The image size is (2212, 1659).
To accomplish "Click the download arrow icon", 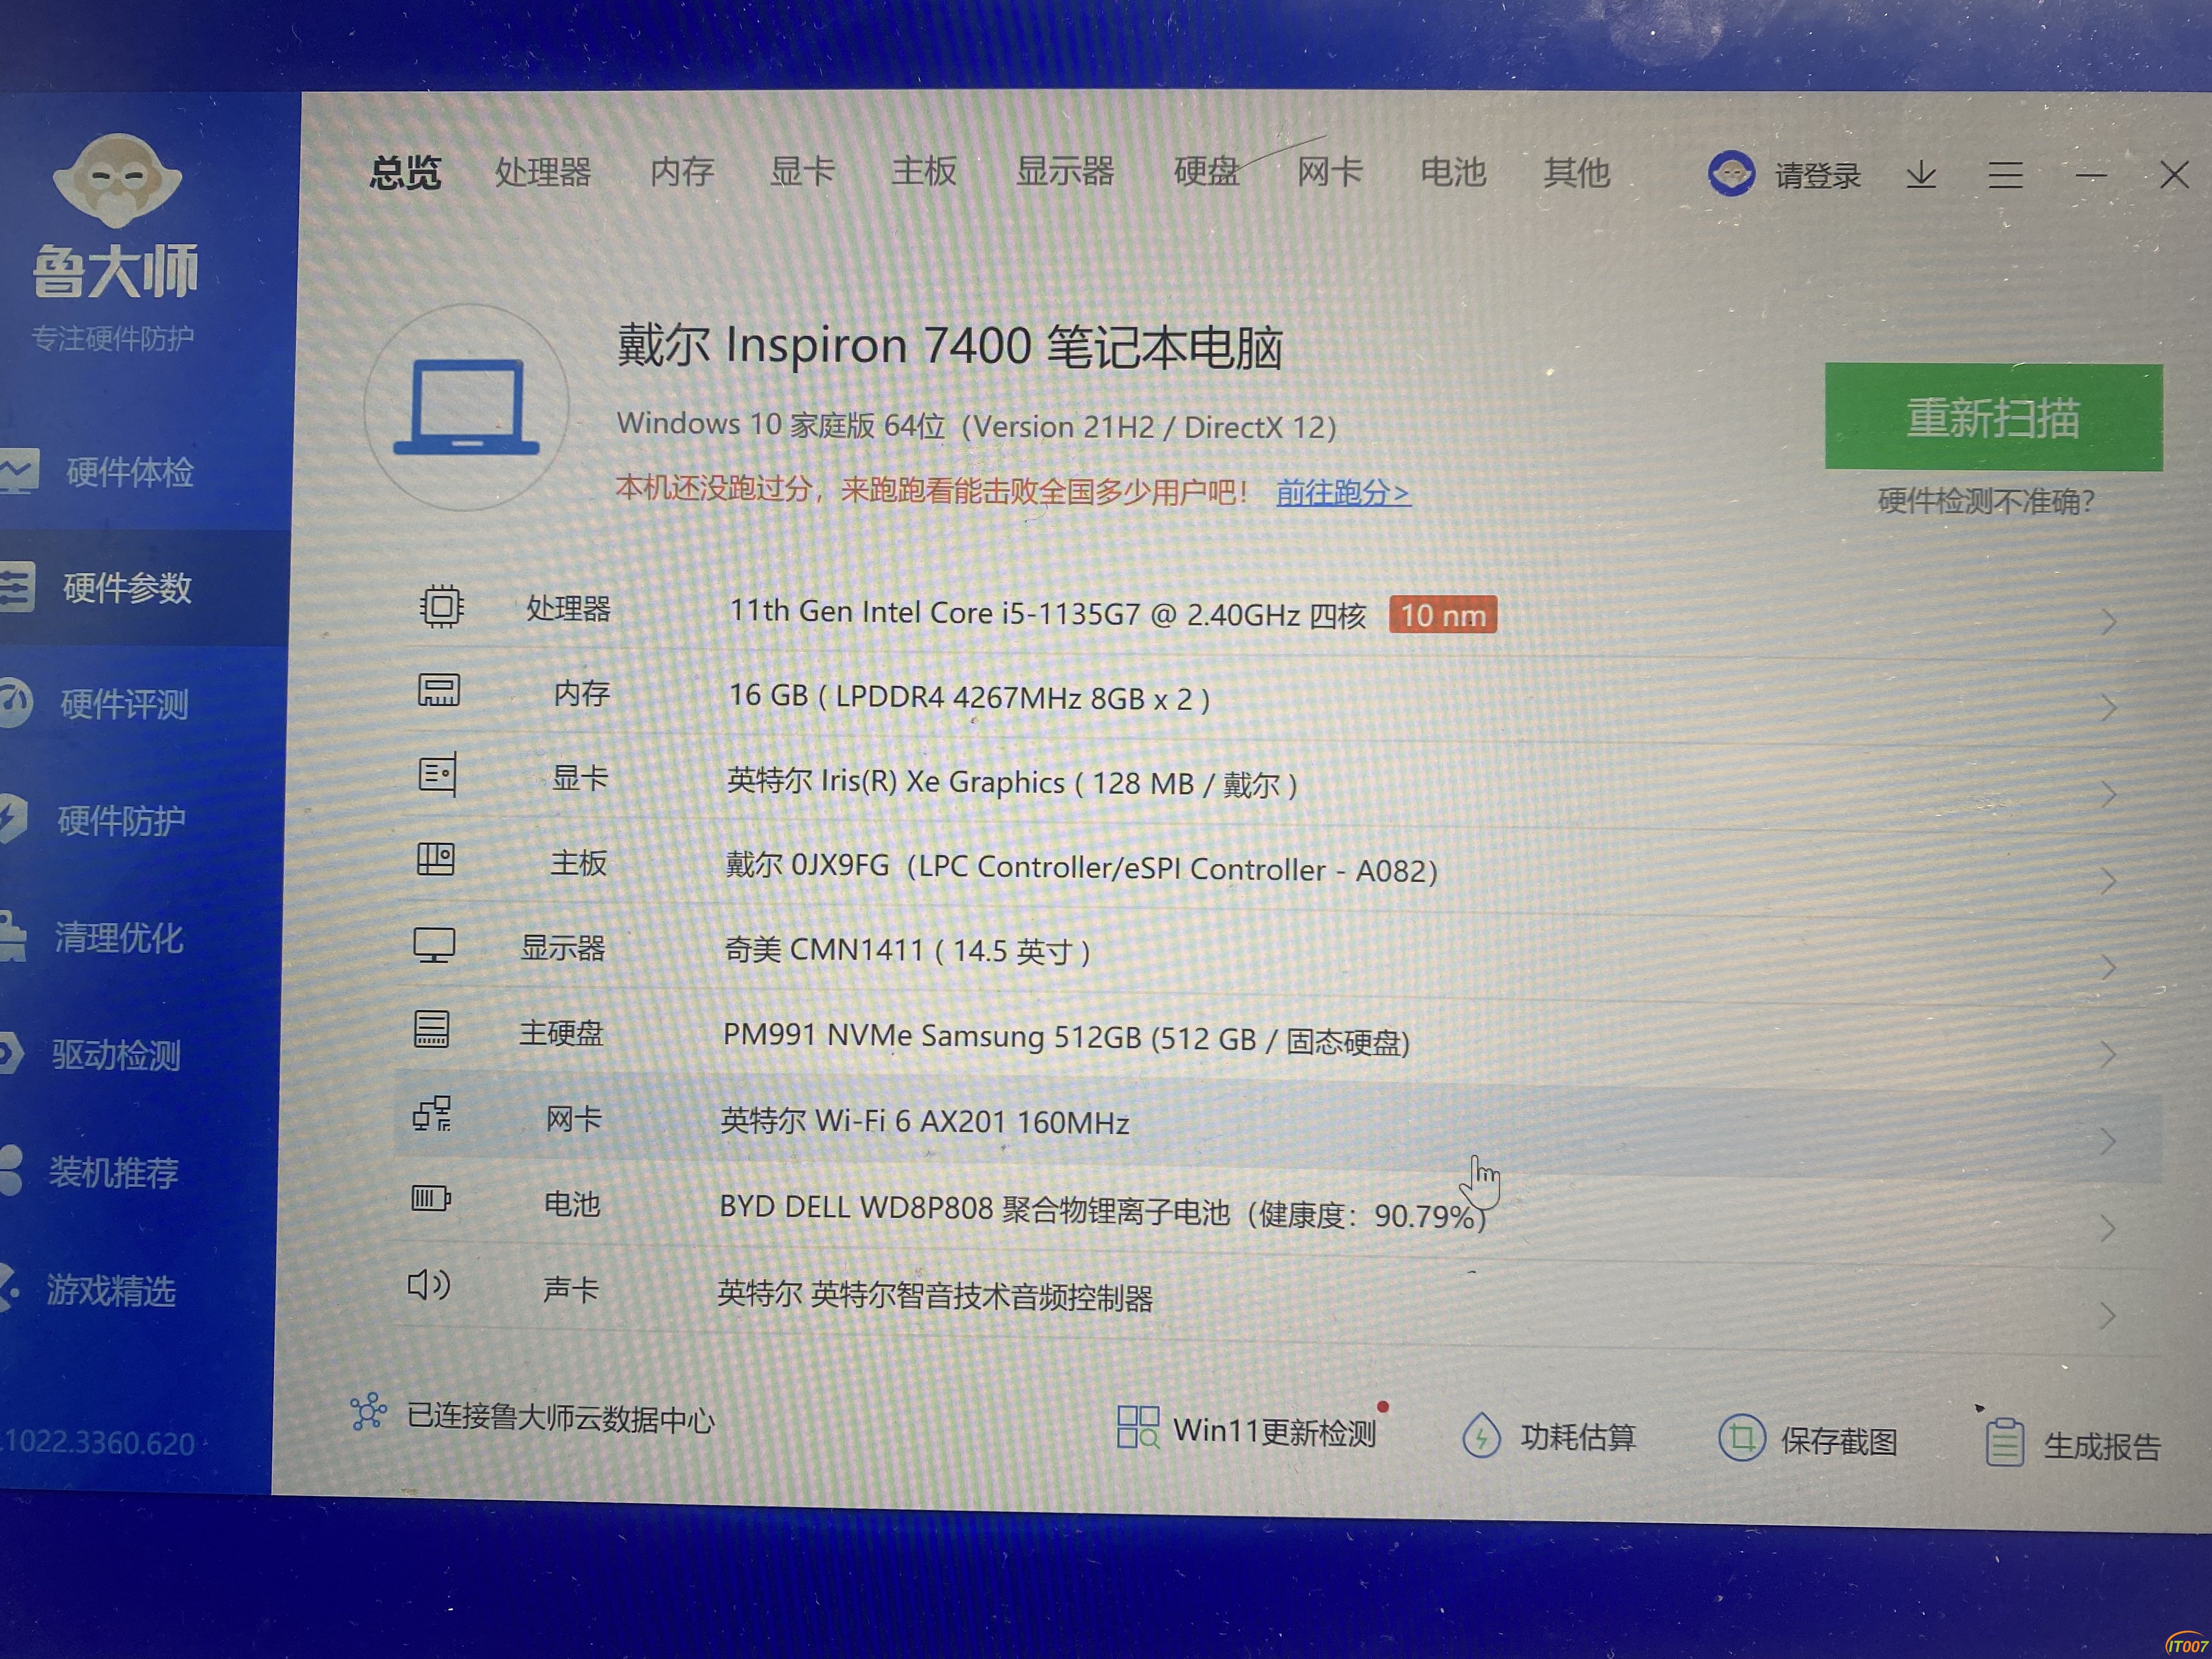I will click(1921, 176).
